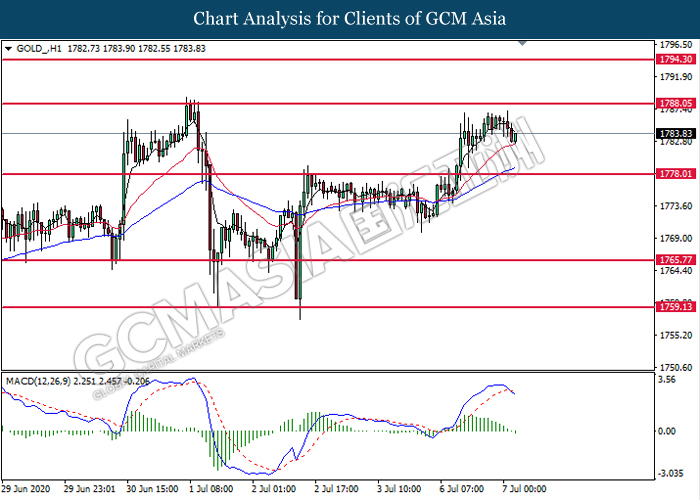Select the 1765.77 support price tag
The height and width of the screenshot is (500, 700).
[x=673, y=260]
